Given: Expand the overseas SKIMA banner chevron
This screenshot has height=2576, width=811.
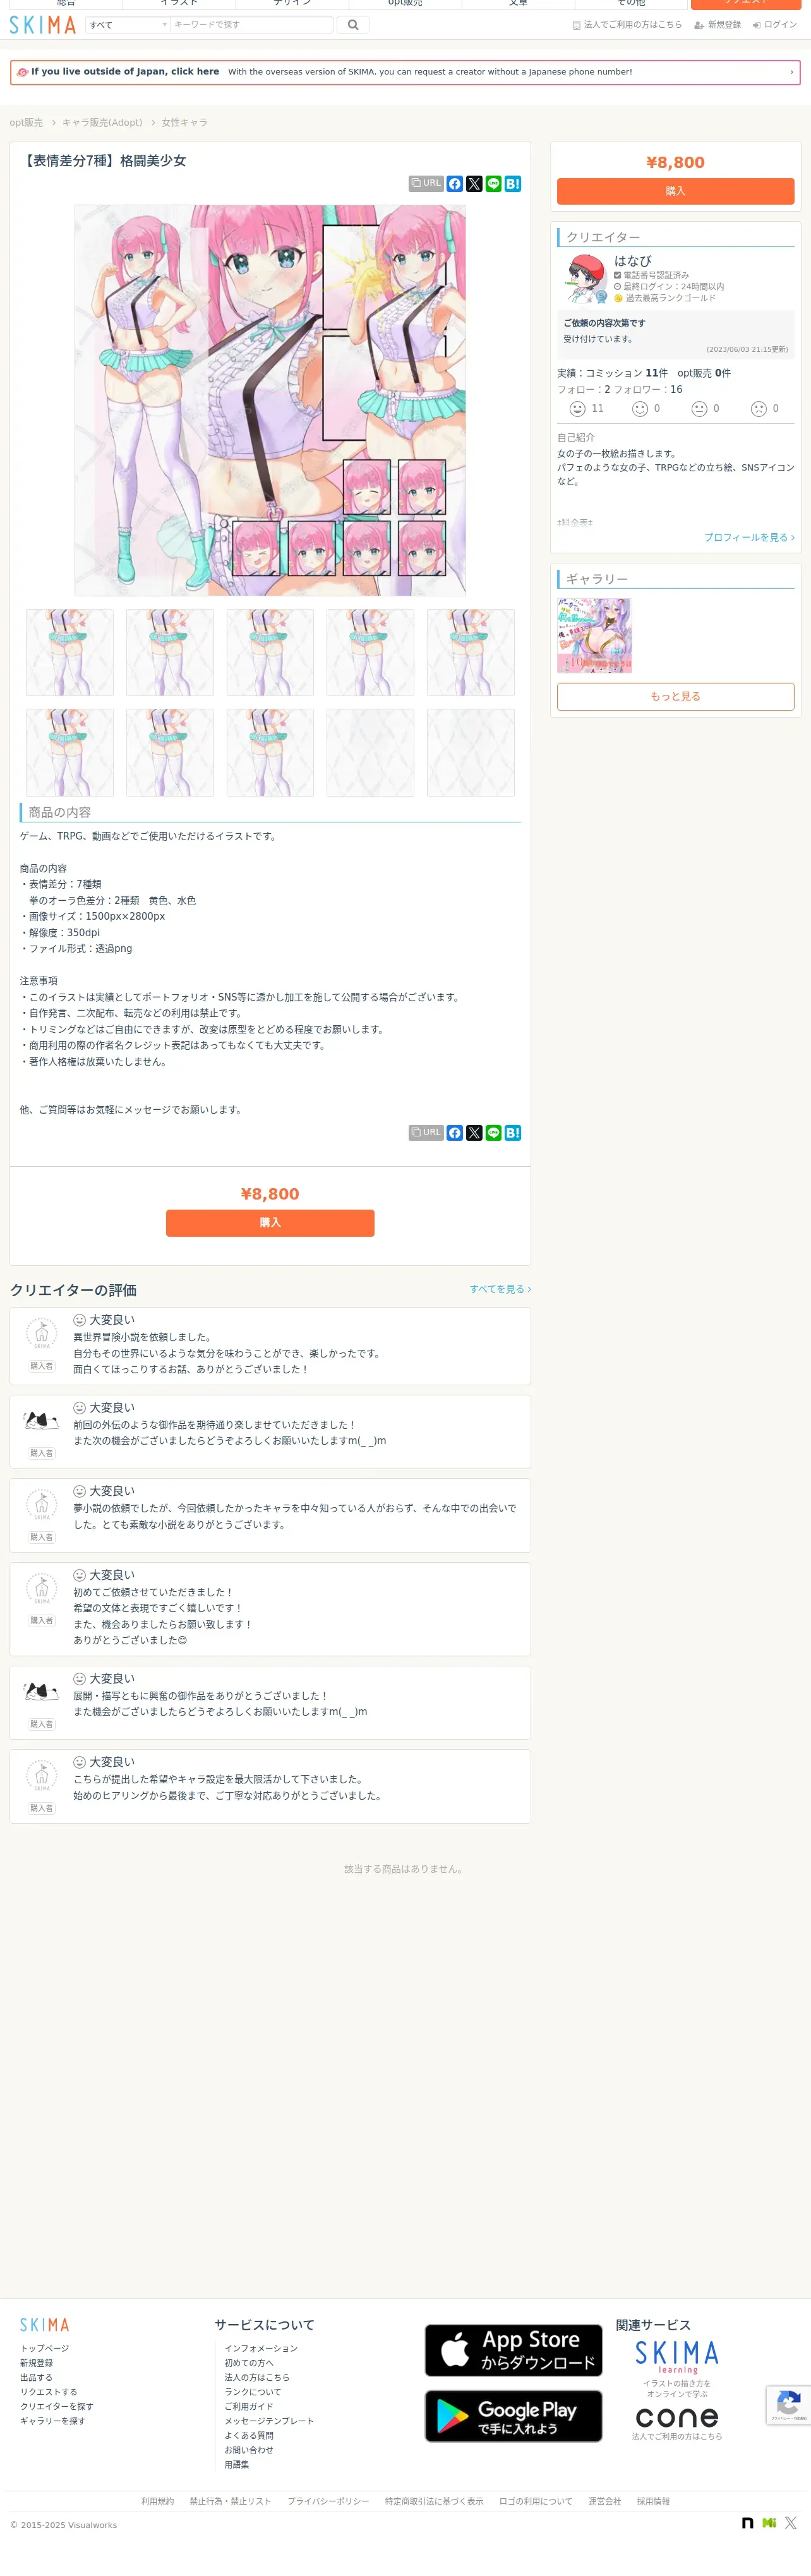Looking at the screenshot, I should pyautogui.click(x=791, y=72).
